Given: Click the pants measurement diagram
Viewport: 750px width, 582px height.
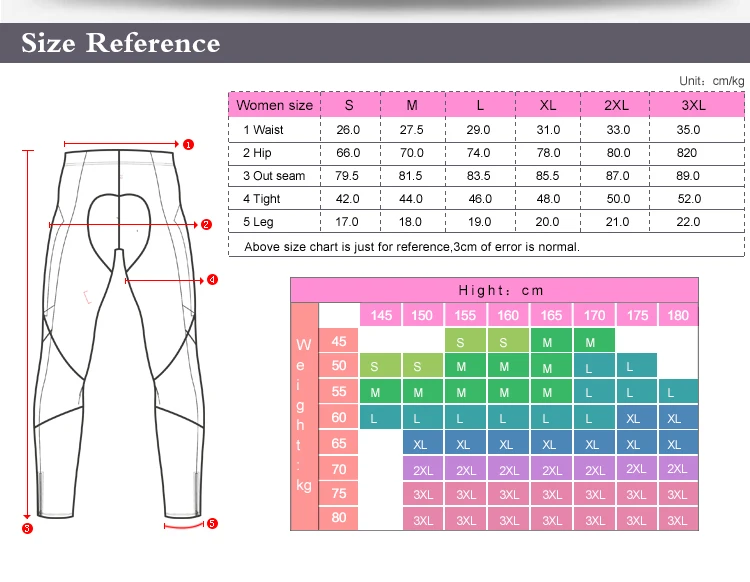Looking at the screenshot, I should coord(119,334).
